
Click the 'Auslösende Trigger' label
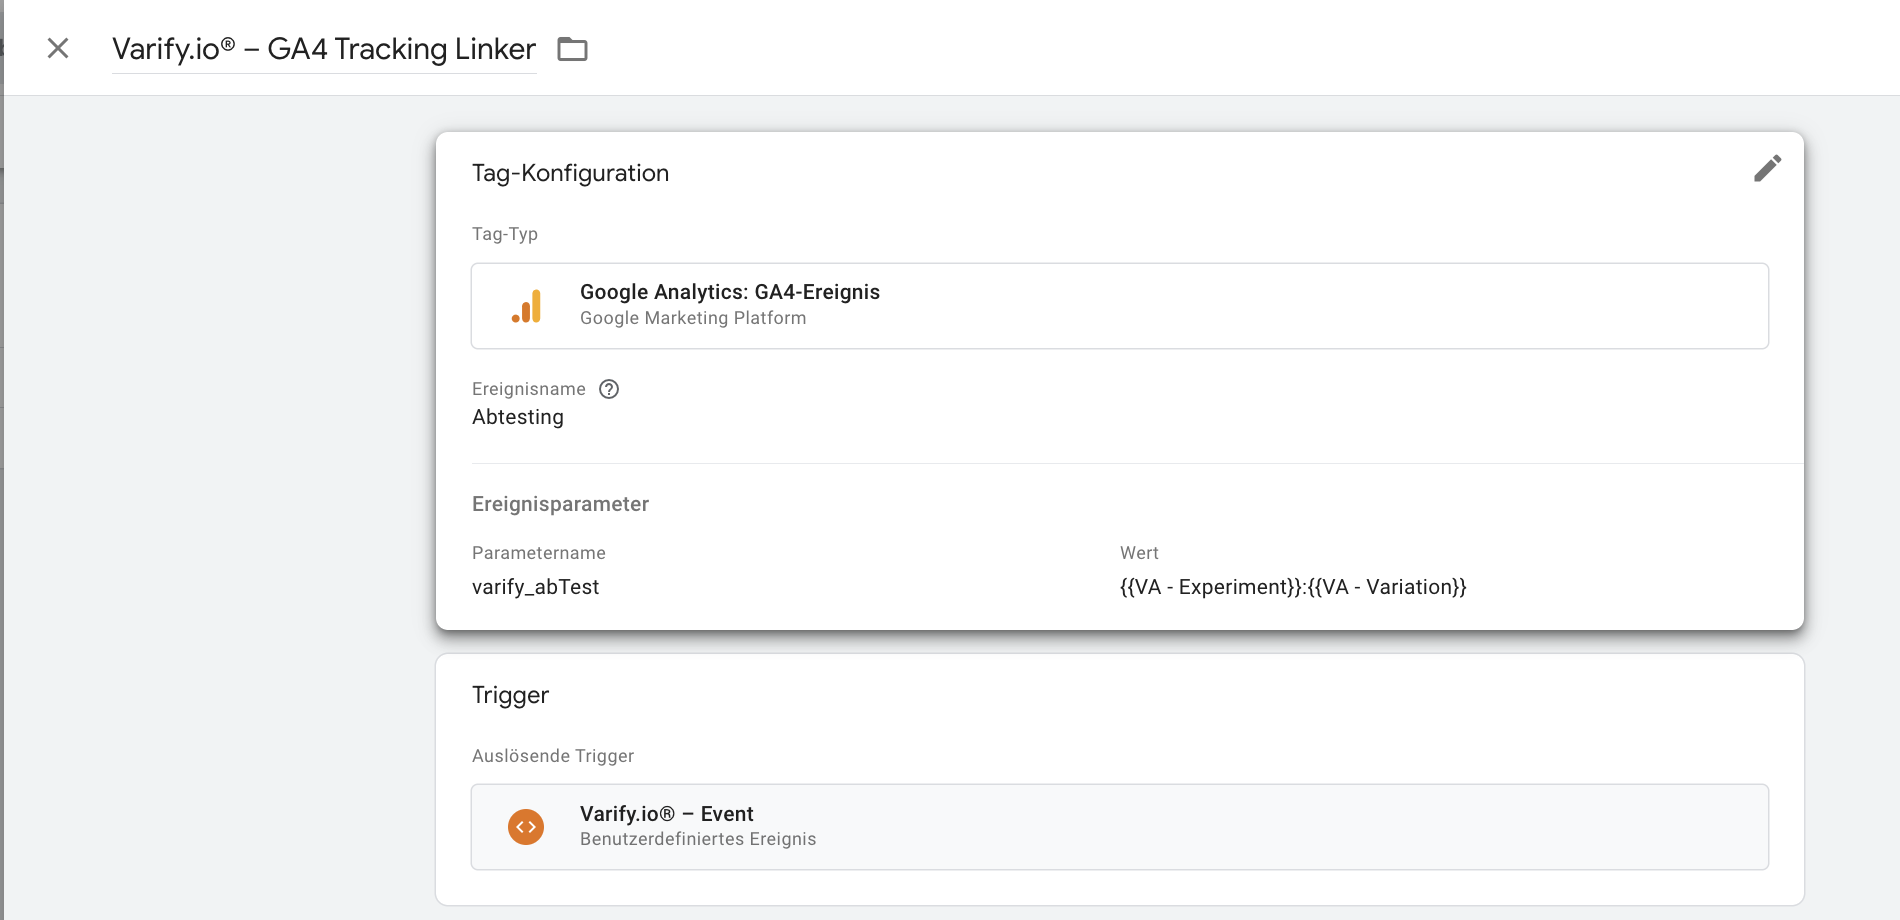[x=553, y=756]
